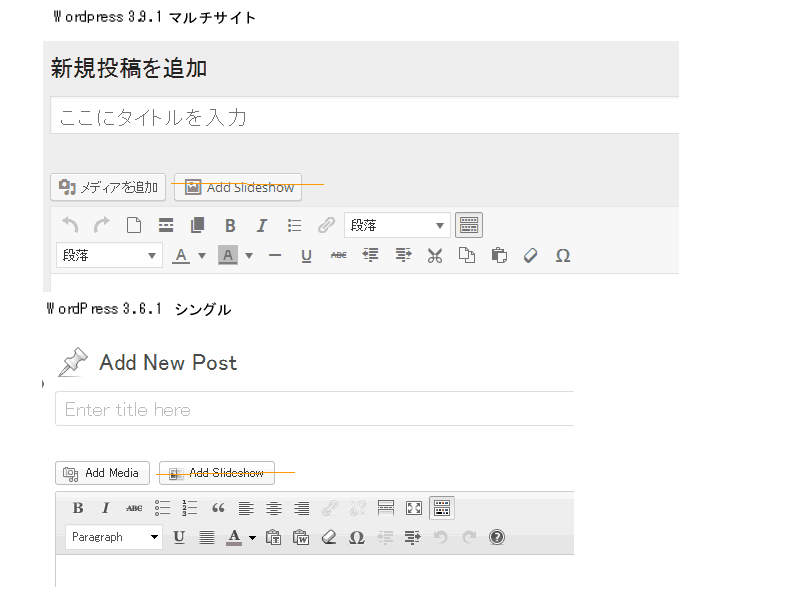Viewport: 800px width, 600px height.
Task: Toggle bold in the English editor
Action: tap(78, 508)
